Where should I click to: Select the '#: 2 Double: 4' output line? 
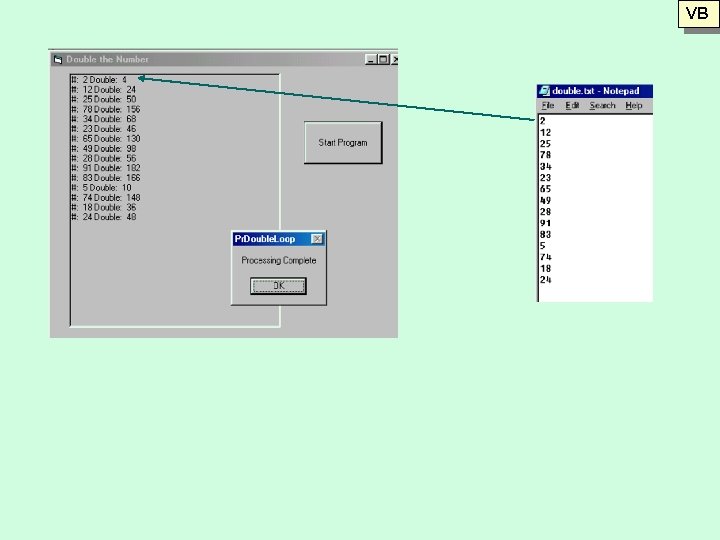point(99,80)
